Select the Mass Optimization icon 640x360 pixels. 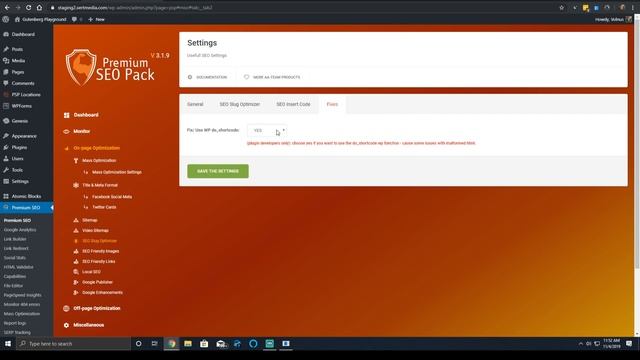(76, 160)
